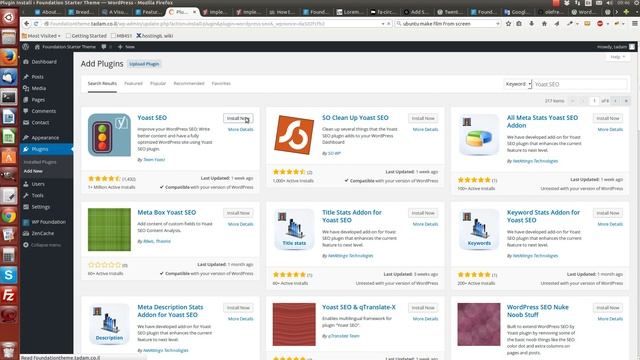Viewport: 640px width, 360px height.
Task: Switch to the Recommended tab
Action: (x=189, y=83)
